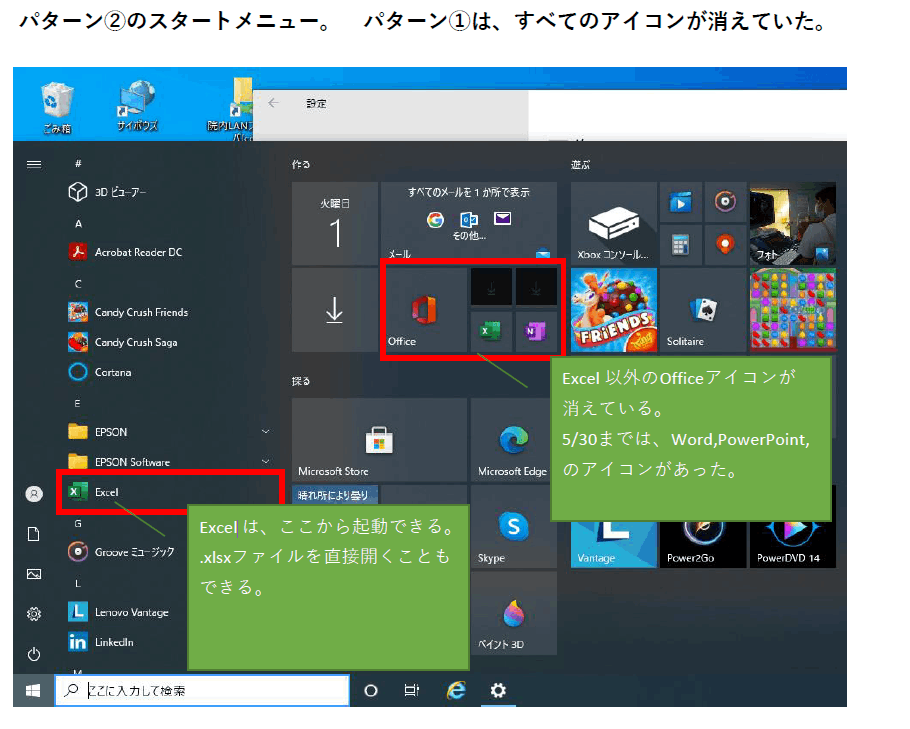Open the weather tile 晴れ所により曇り
The height and width of the screenshot is (729, 910).
(x=335, y=495)
